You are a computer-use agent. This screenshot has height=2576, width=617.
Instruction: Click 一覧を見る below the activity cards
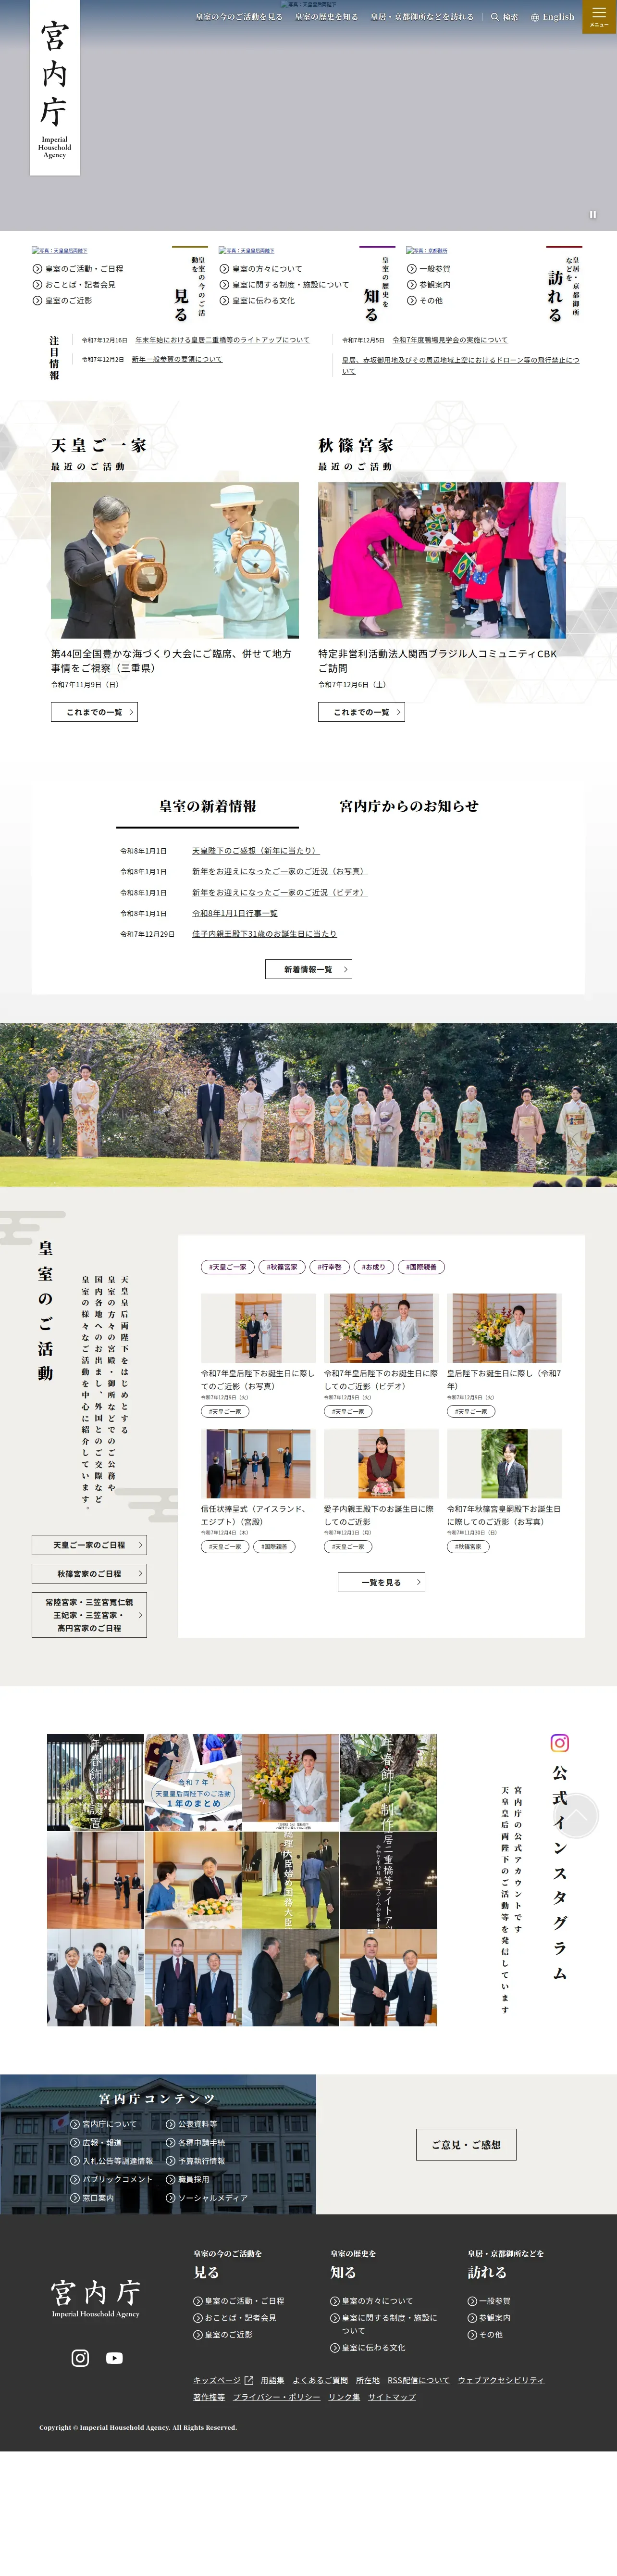point(381,1582)
